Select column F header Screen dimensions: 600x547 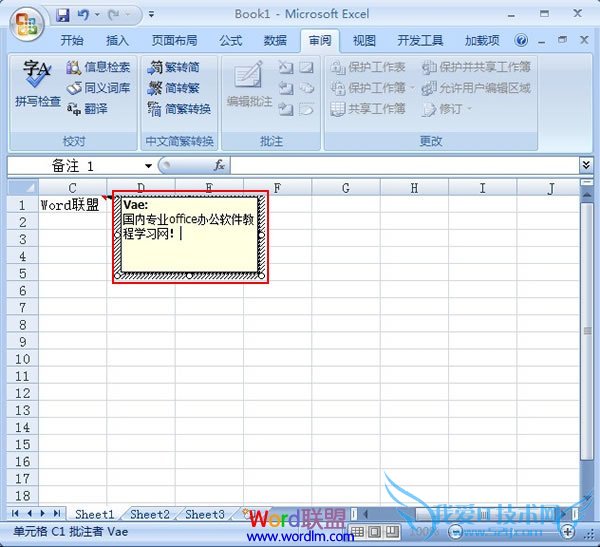tap(277, 188)
